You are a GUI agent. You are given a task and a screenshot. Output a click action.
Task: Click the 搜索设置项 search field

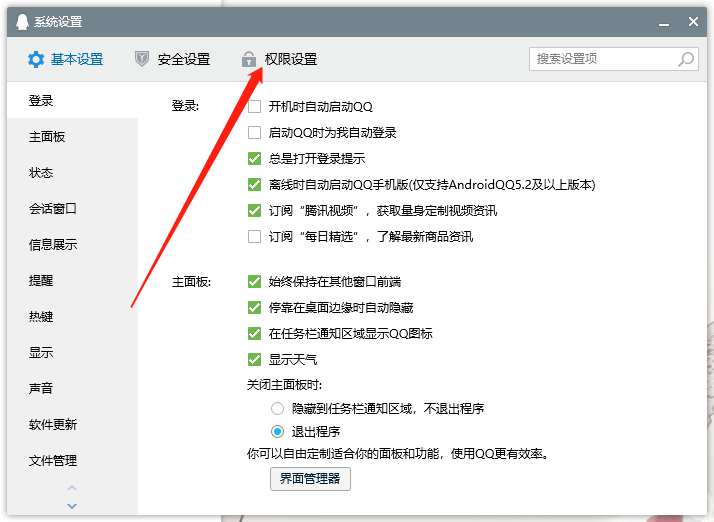[x=614, y=59]
